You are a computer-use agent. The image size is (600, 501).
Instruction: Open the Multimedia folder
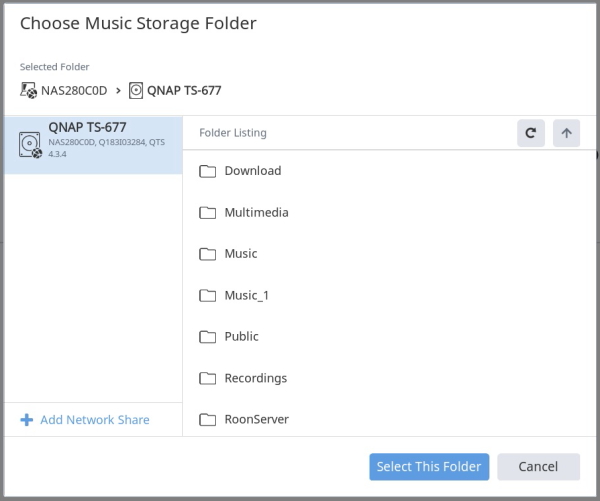click(256, 212)
